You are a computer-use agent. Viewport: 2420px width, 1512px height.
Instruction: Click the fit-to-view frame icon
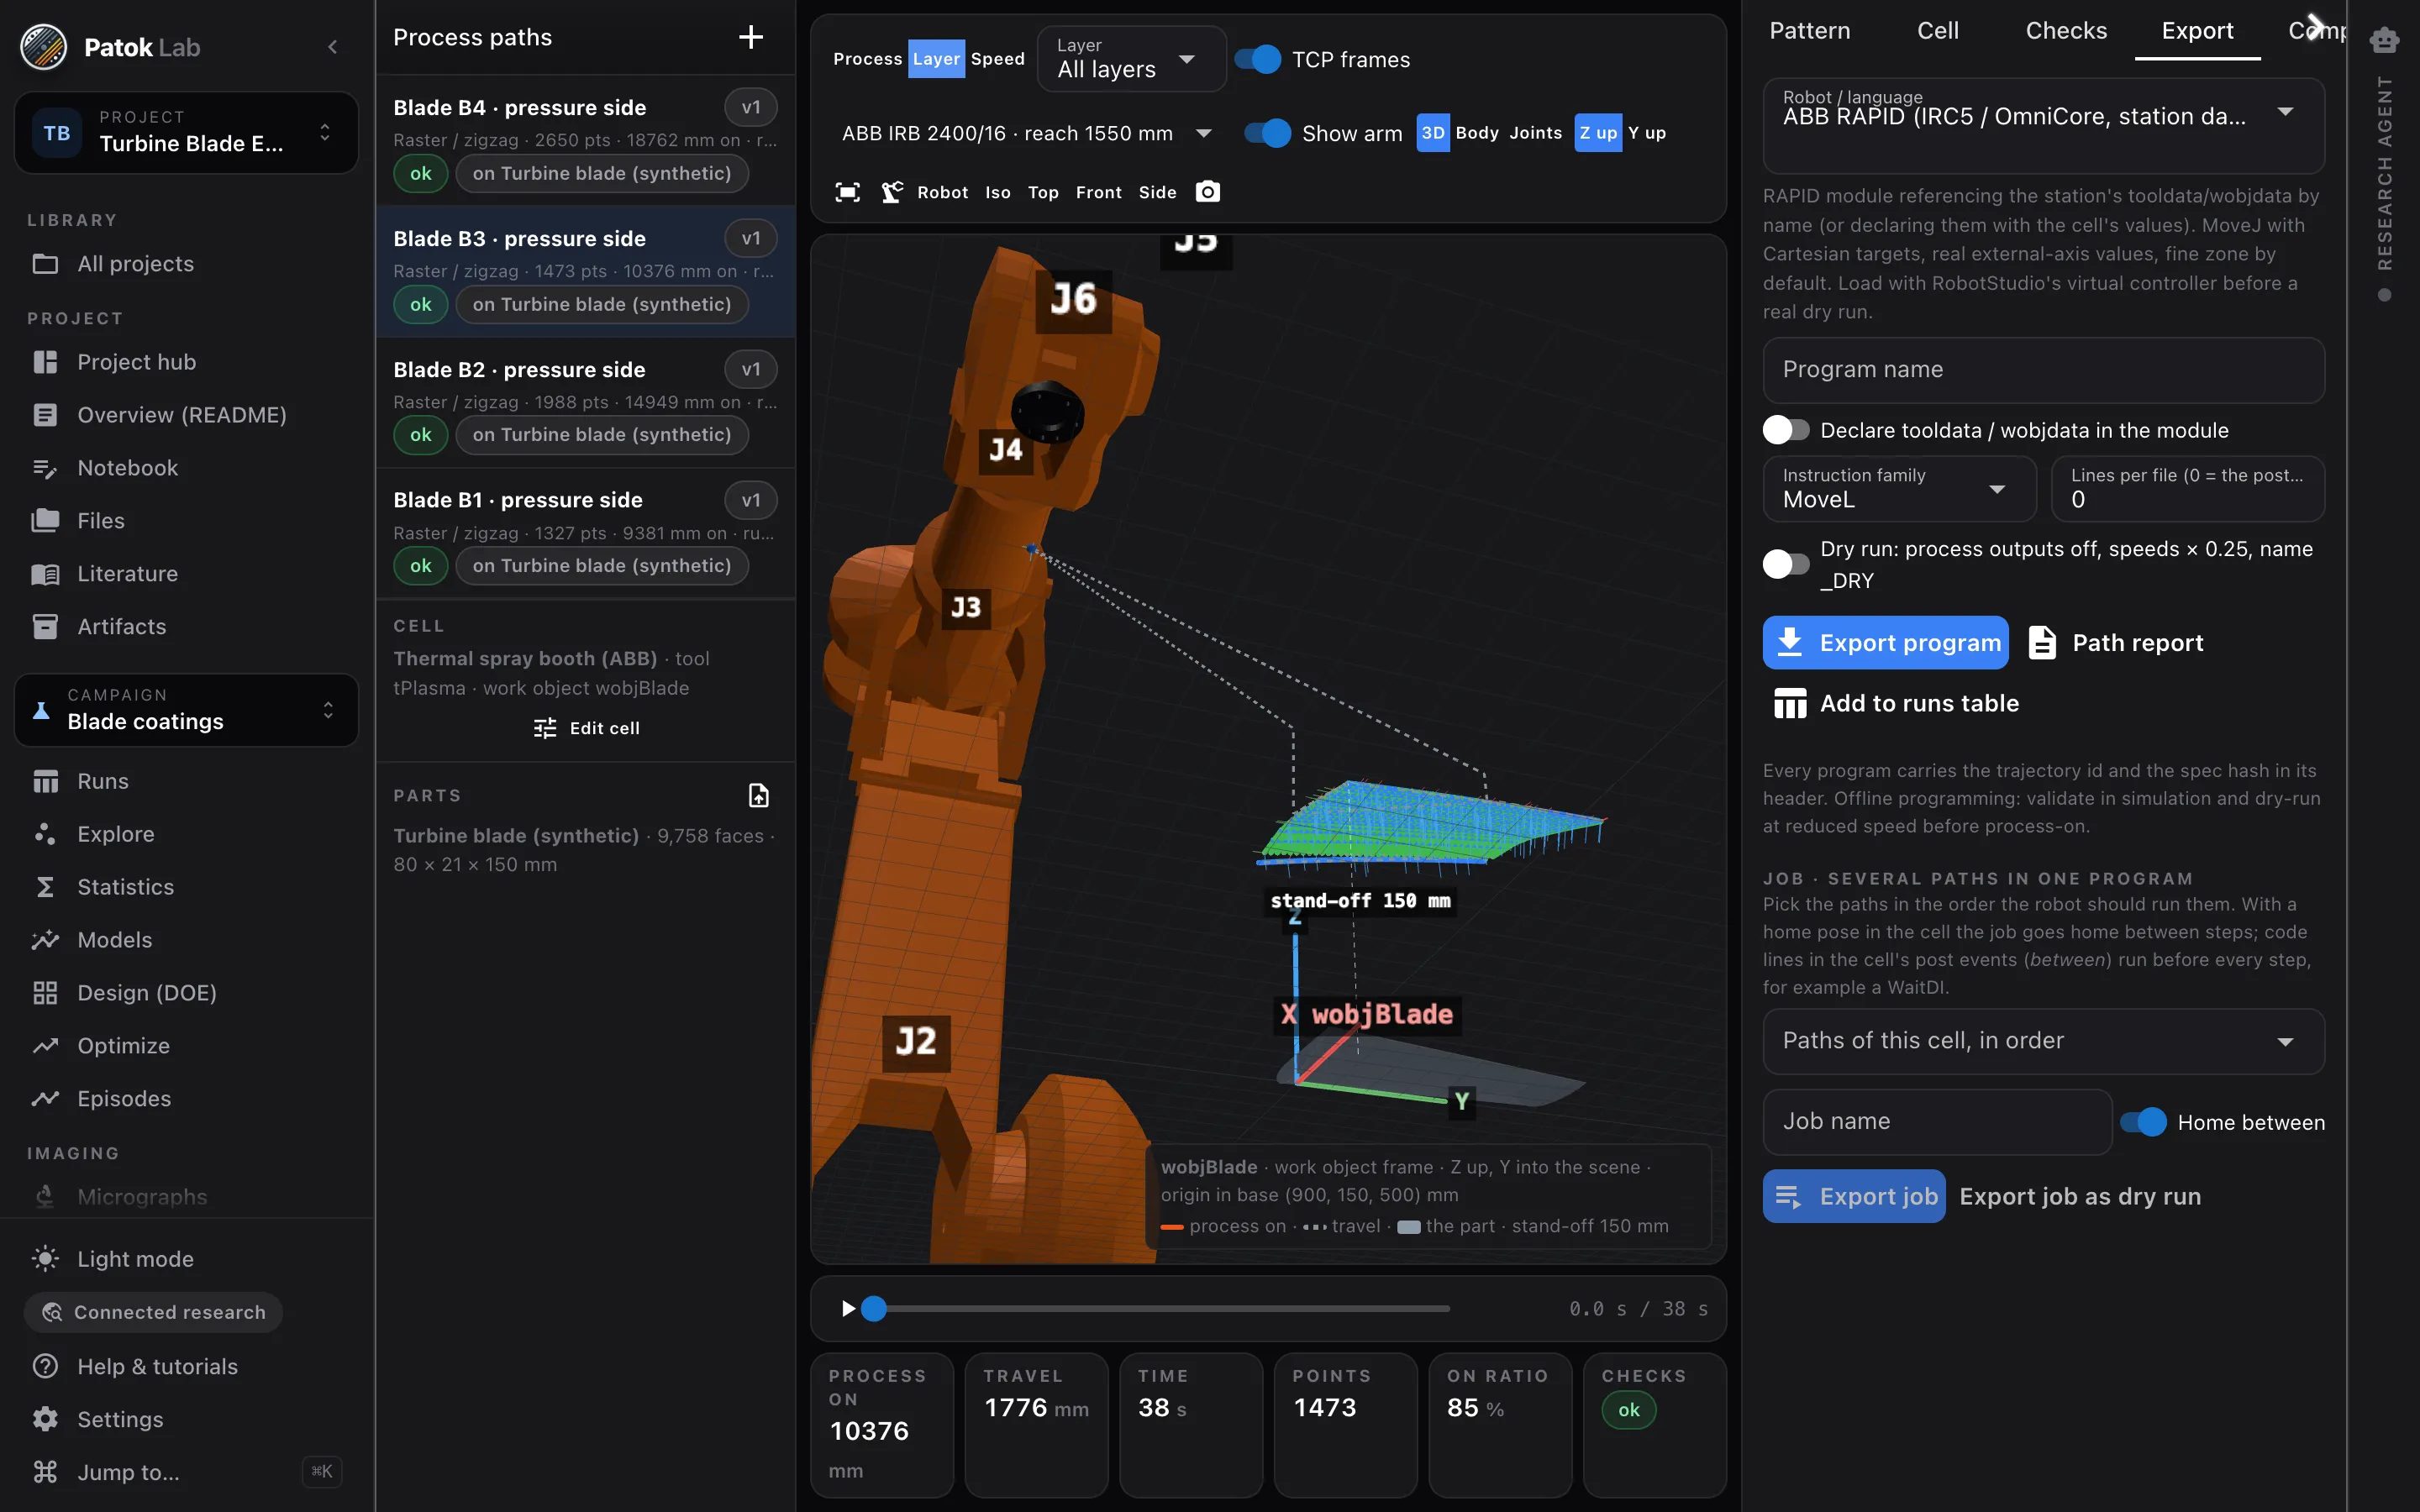tap(847, 192)
